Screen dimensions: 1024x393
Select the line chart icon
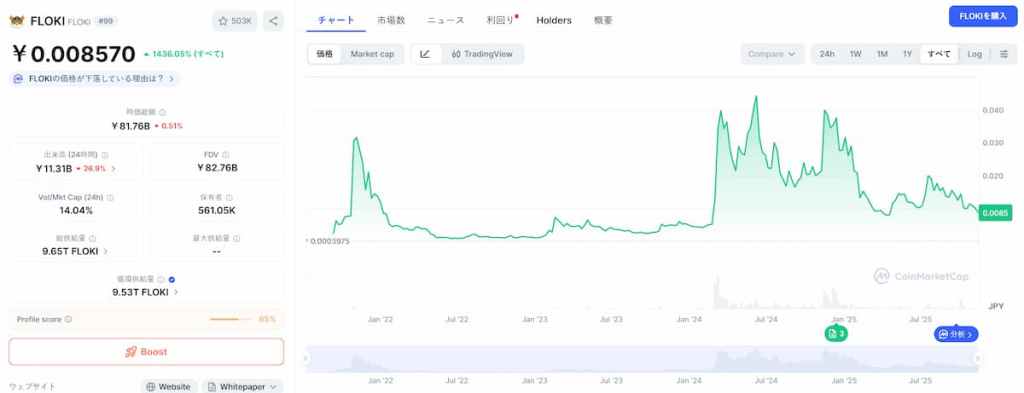click(426, 54)
